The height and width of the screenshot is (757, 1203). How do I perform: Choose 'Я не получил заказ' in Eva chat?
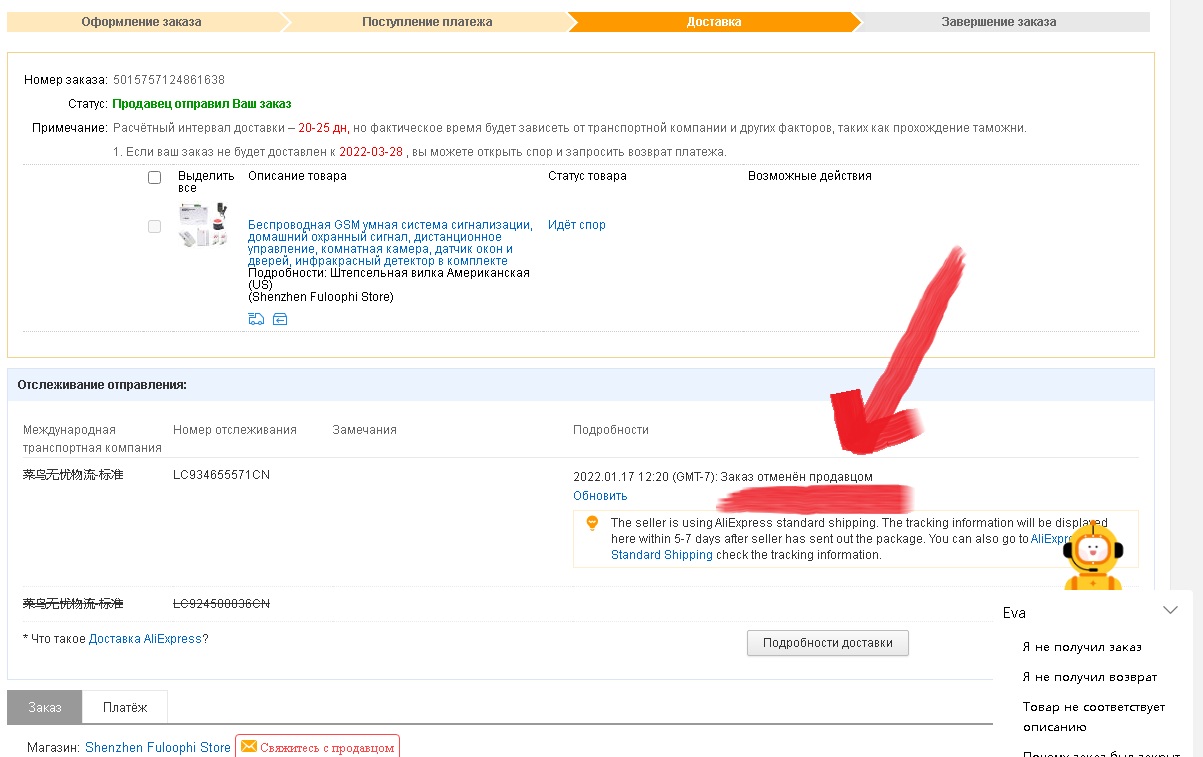(1082, 647)
